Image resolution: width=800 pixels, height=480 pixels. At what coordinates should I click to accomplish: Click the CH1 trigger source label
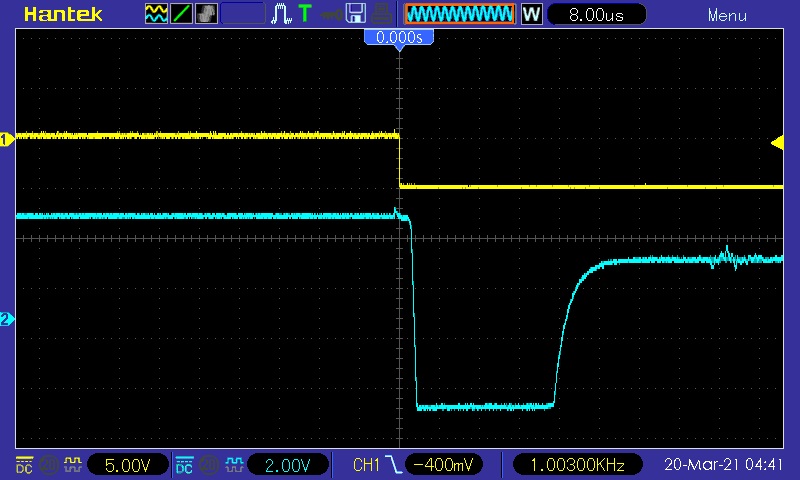tap(366, 465)
